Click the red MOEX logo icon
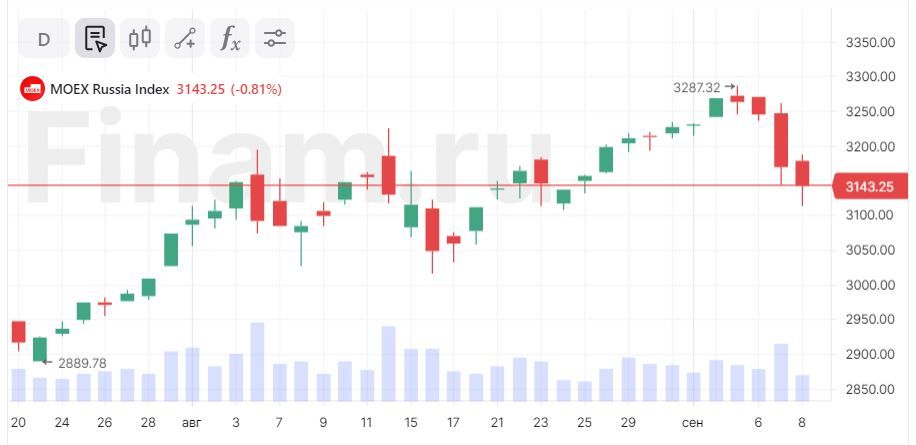916x445 pixels. (32, 89)
